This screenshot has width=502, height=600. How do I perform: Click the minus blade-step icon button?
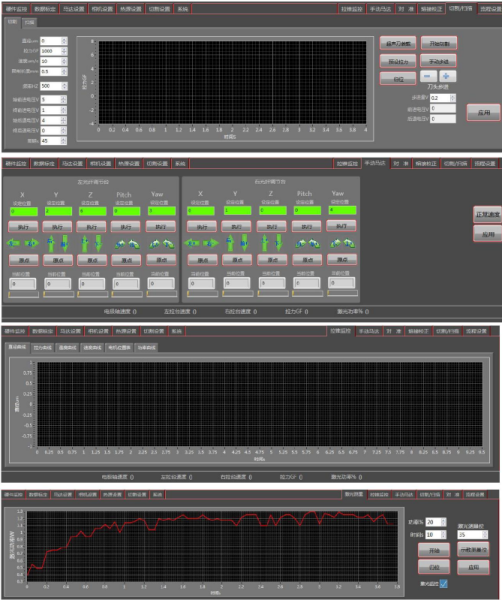[427, 76]
